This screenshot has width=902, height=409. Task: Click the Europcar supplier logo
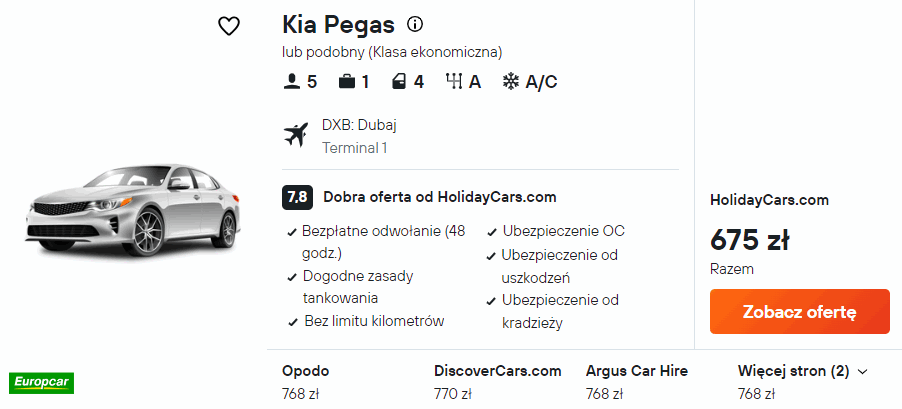42,381
